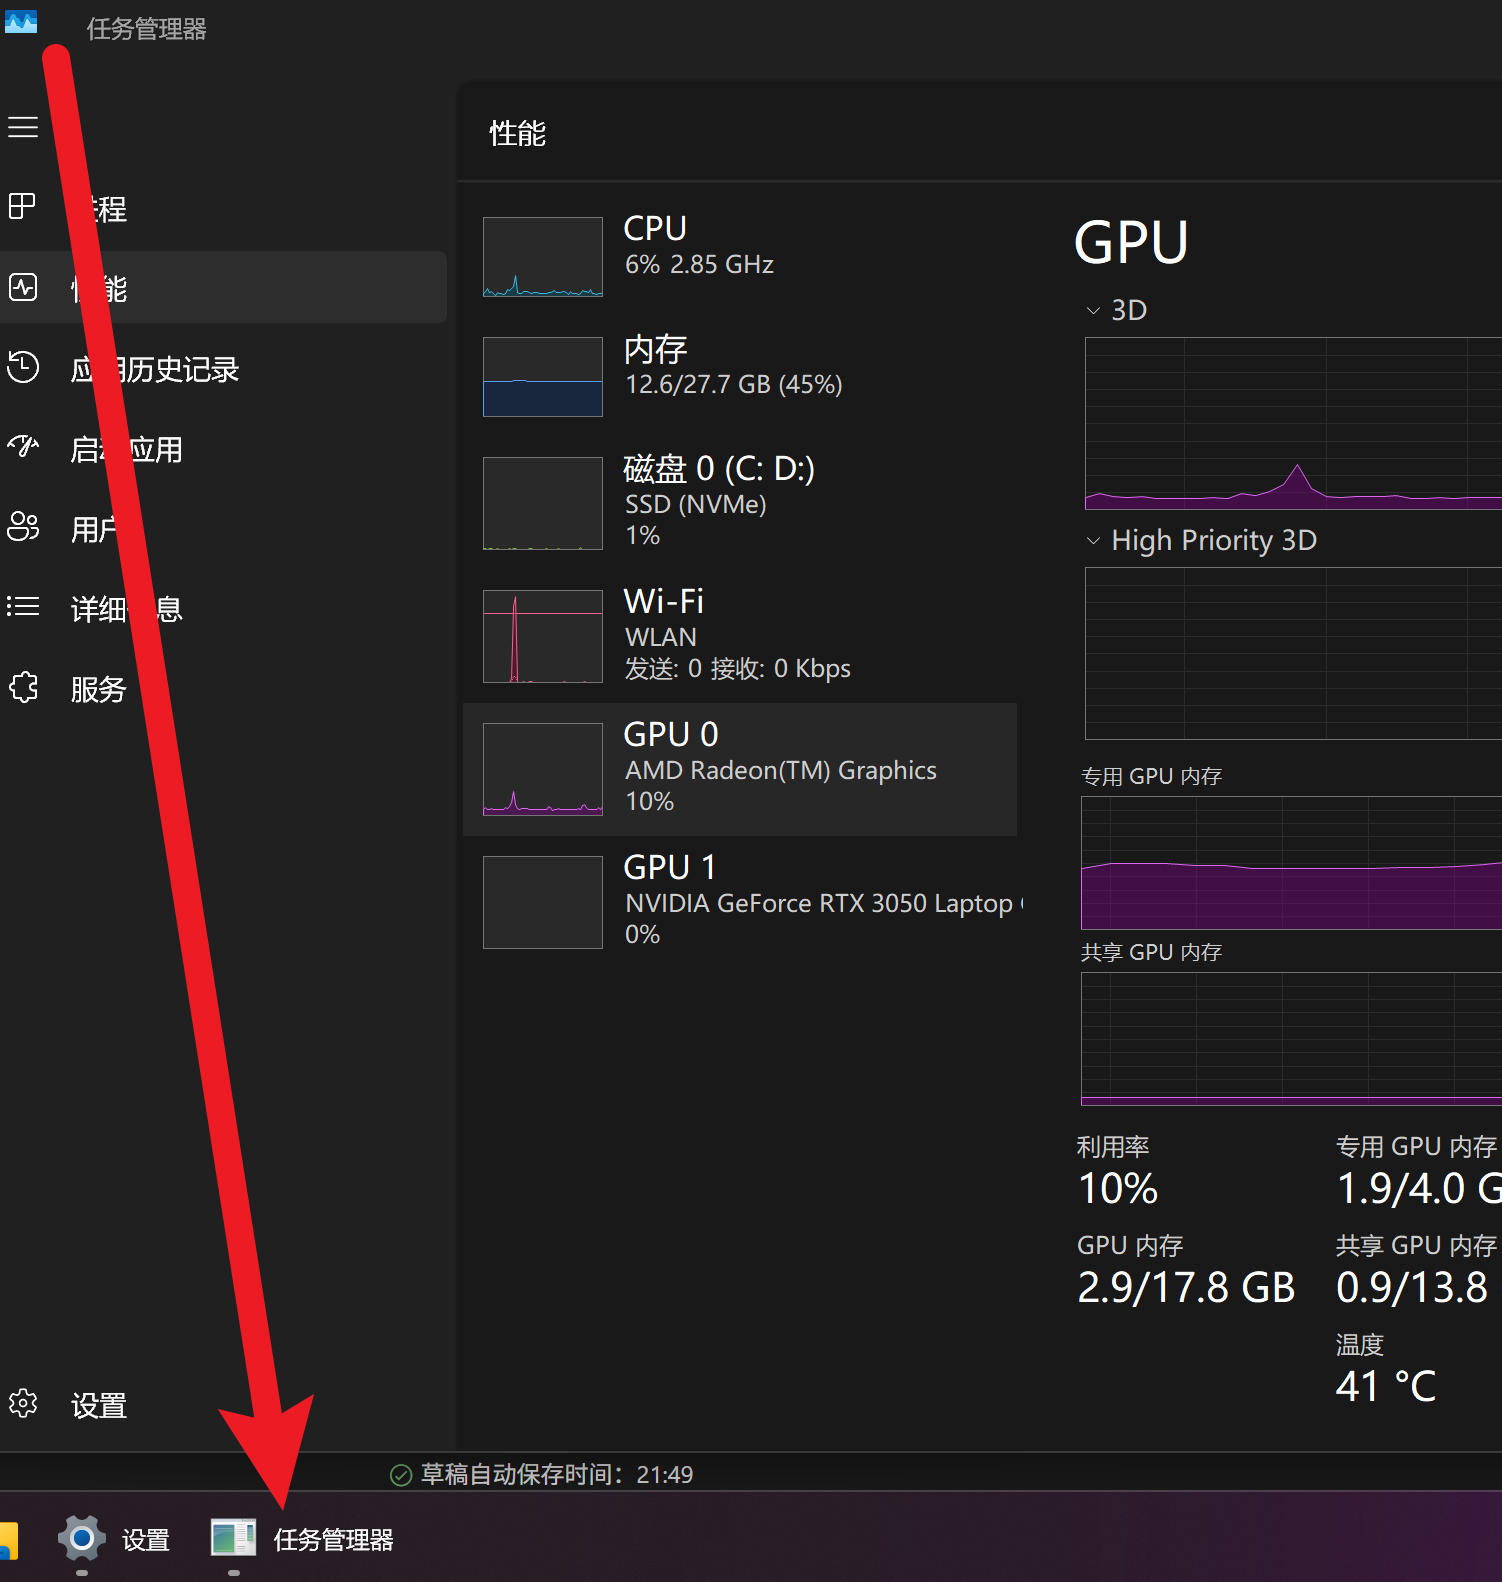Open the Services puzzle-gear icon
Image resolution: width=1502 pixels, height=1582 pixels.
coord(23,687)
